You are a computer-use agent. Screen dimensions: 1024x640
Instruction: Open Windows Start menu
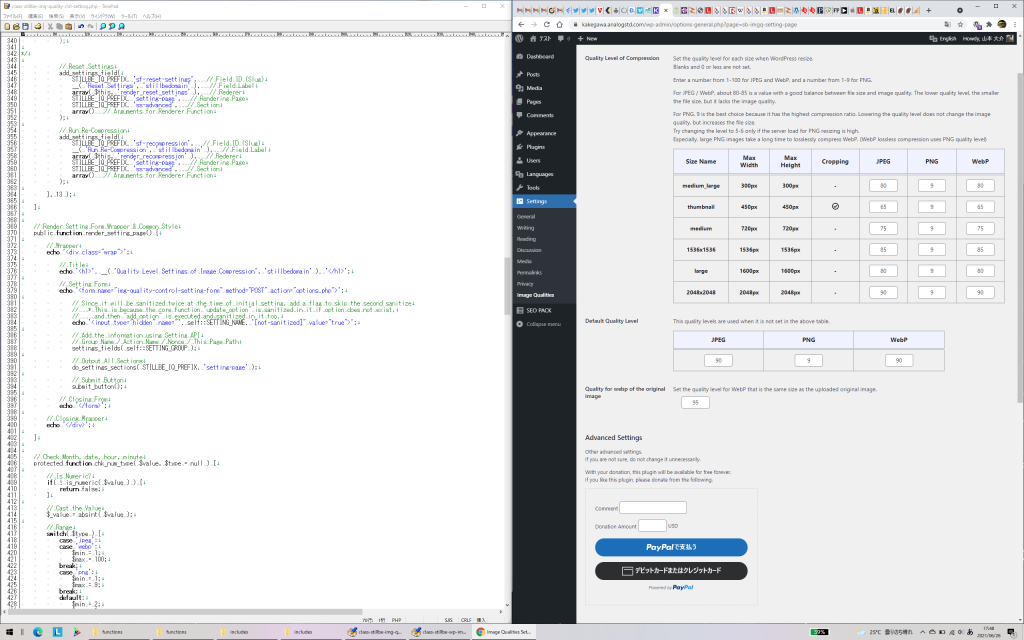(x=9, y=632)
